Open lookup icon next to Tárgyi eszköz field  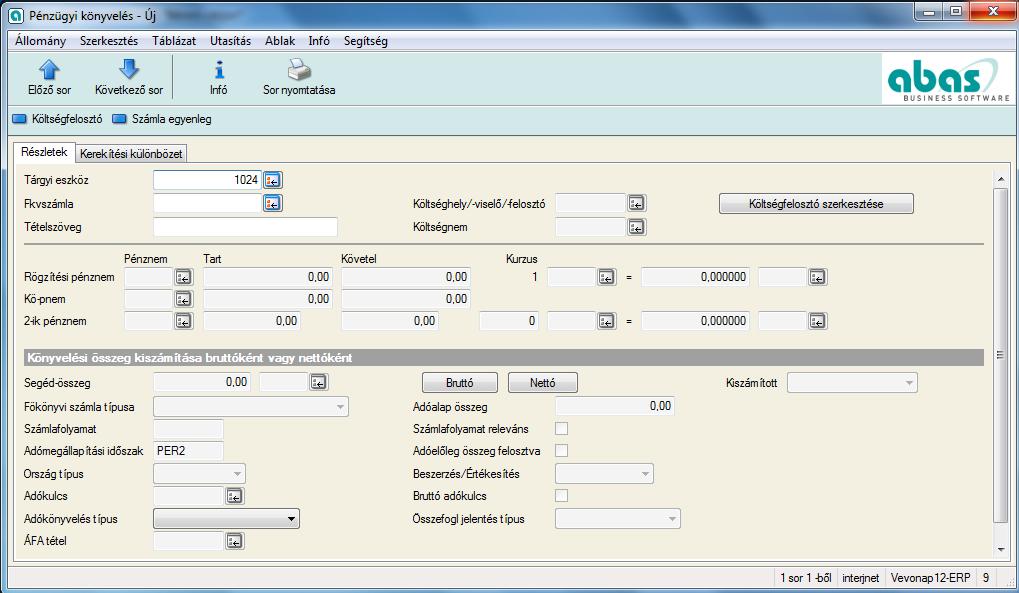click(273, 180)
